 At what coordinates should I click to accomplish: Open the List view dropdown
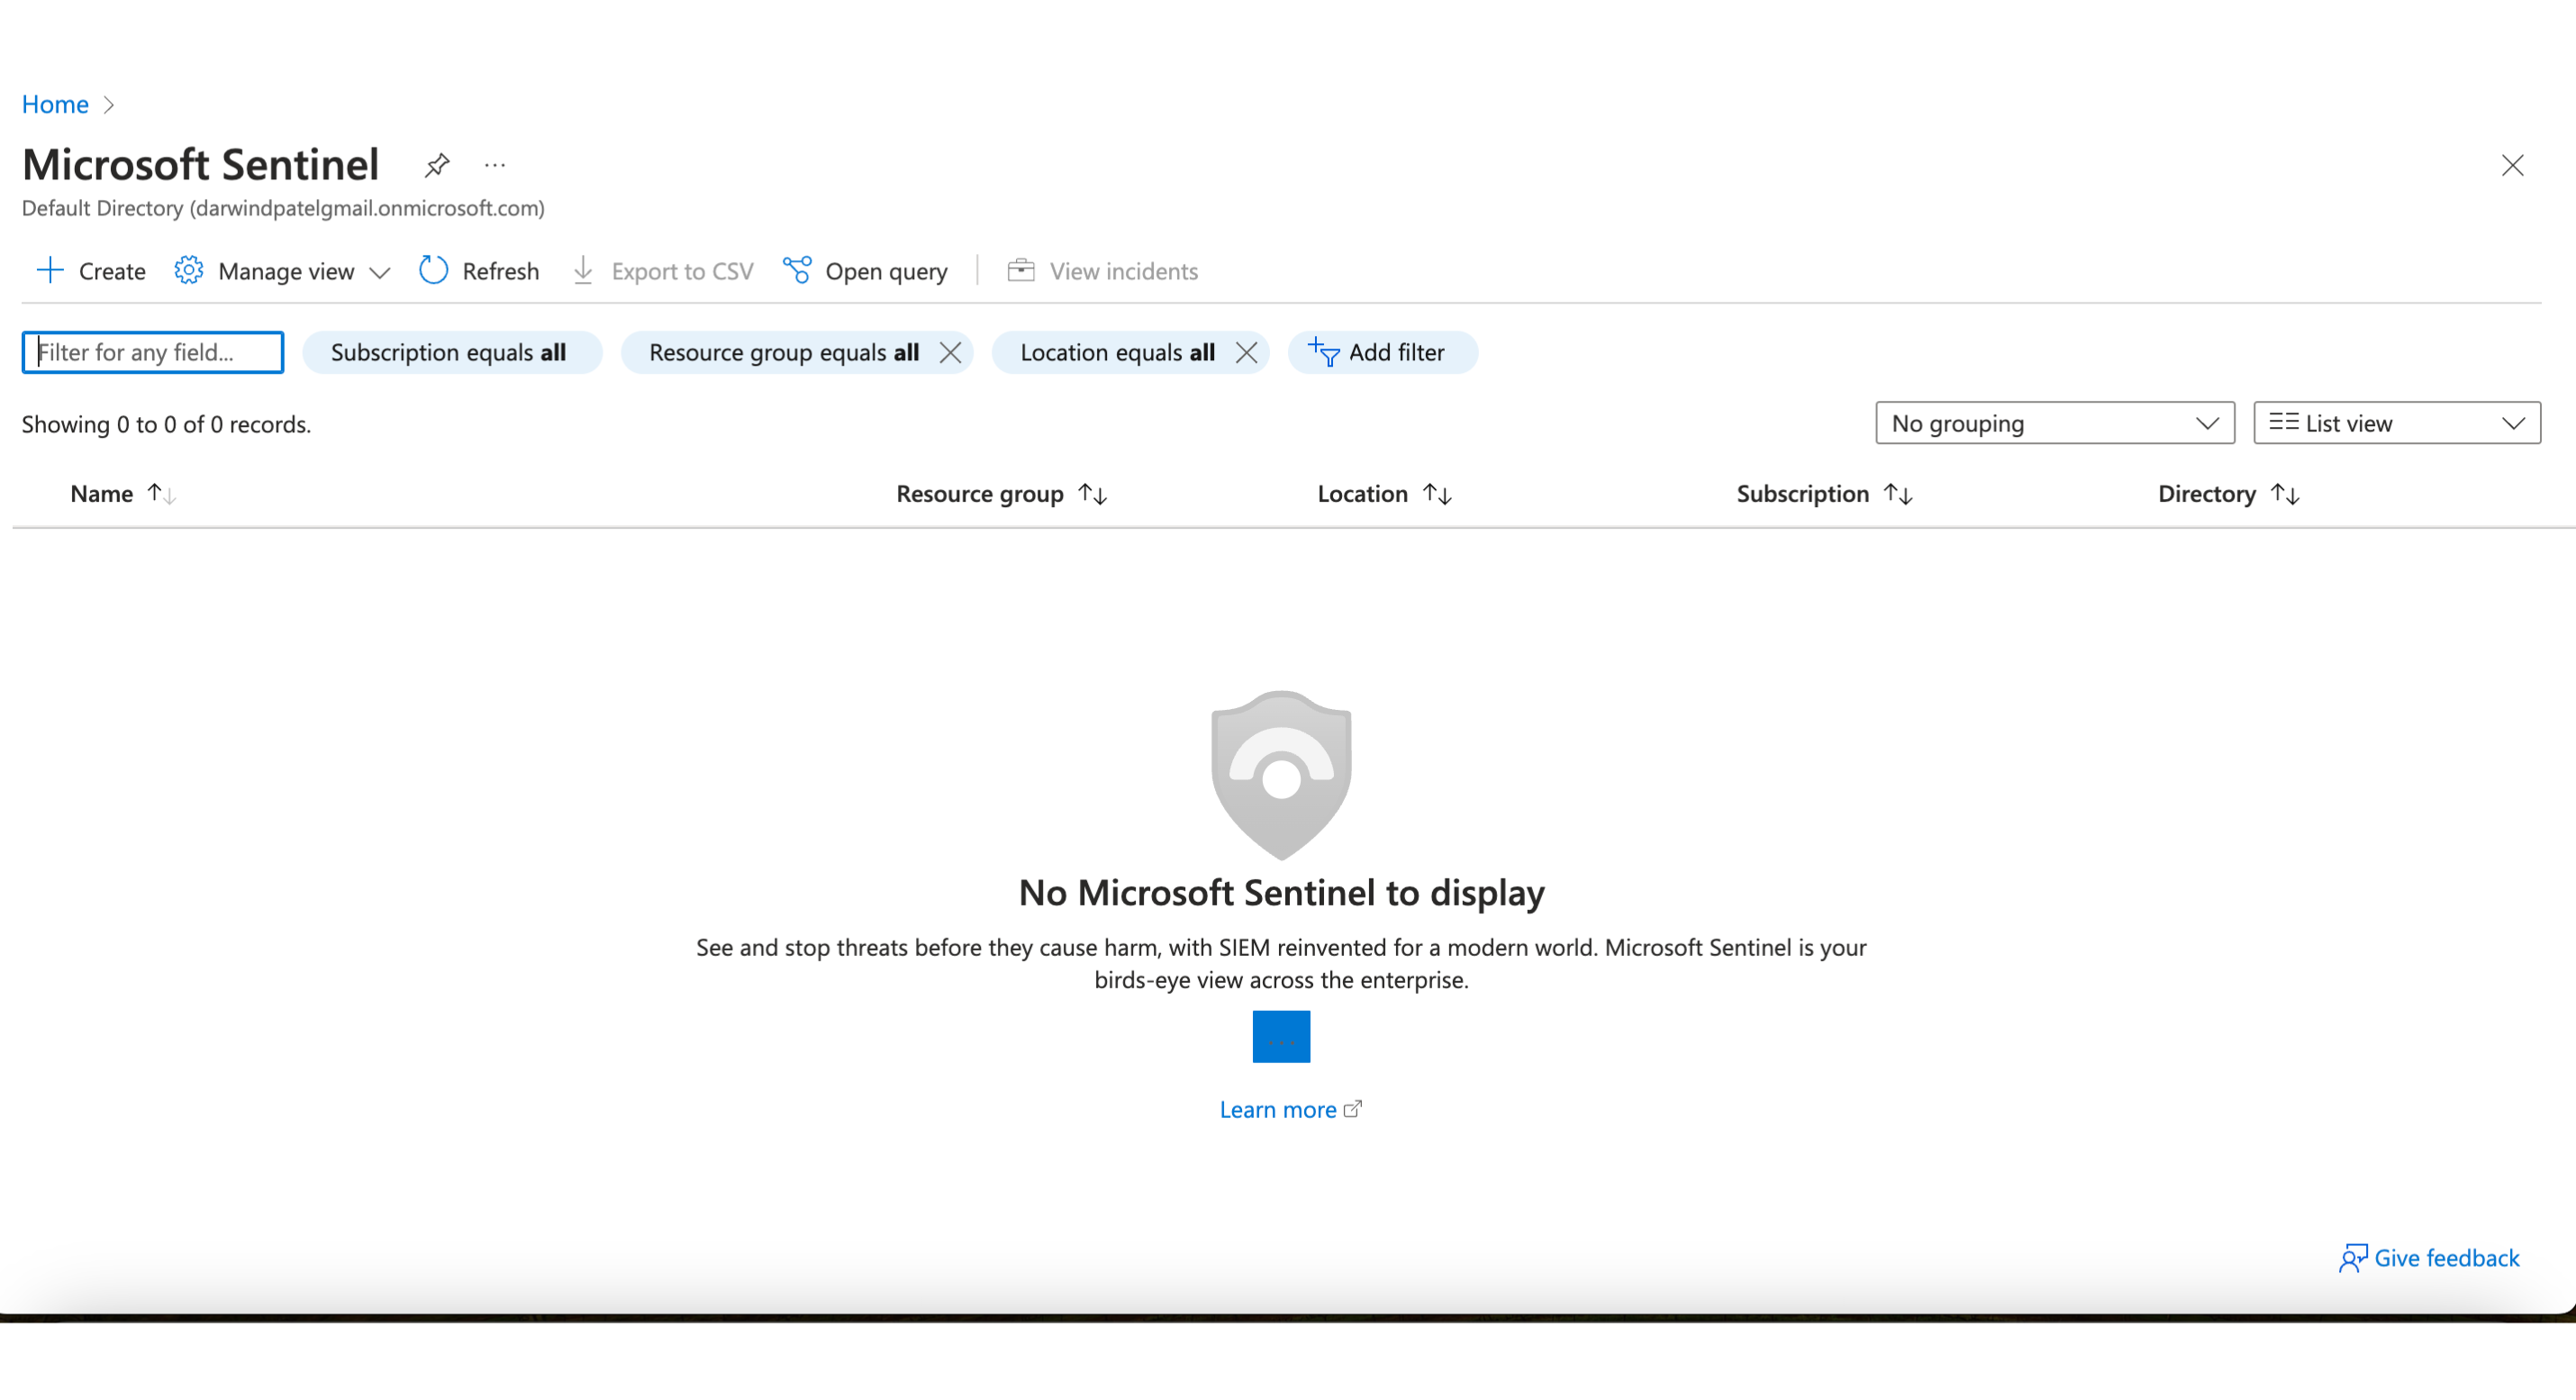(2396, 424)
